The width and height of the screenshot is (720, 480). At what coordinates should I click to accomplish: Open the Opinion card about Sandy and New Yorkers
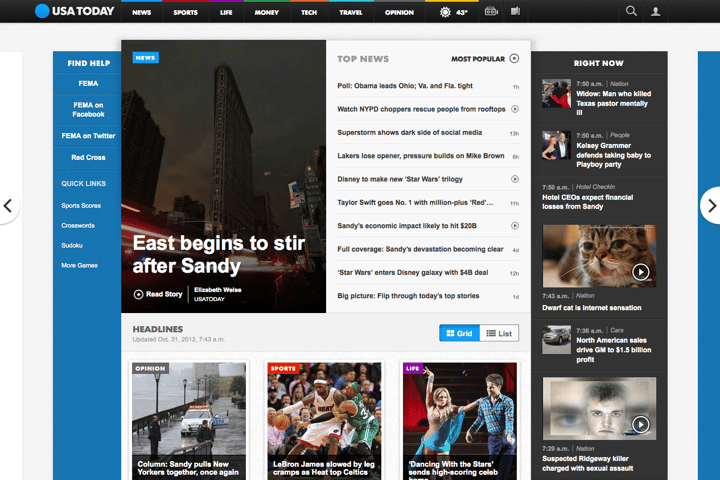click(189, 421)
